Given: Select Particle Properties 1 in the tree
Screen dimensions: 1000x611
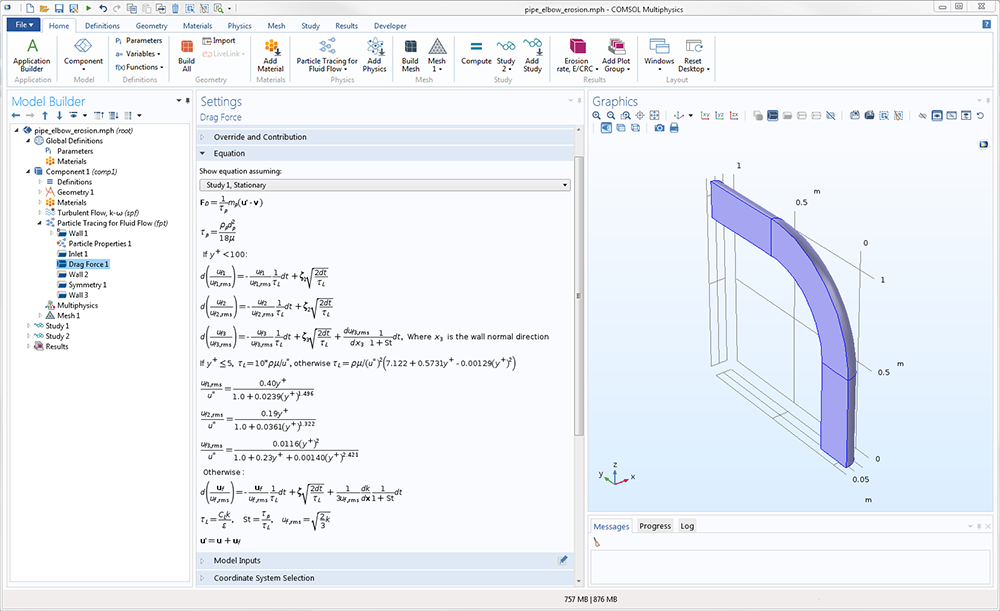Looking at the screenshot, I should point(99,243).
